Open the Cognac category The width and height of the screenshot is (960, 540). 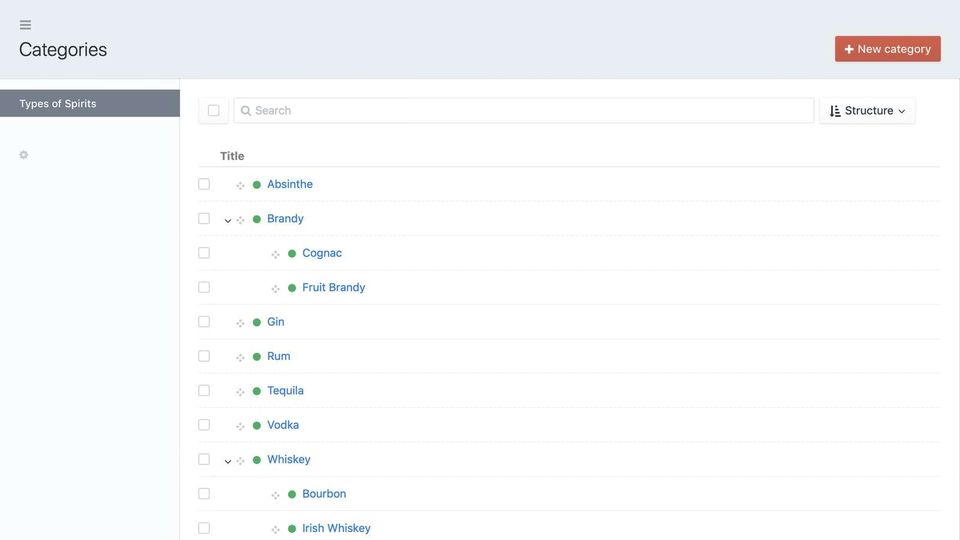click(x=322, y=253)
